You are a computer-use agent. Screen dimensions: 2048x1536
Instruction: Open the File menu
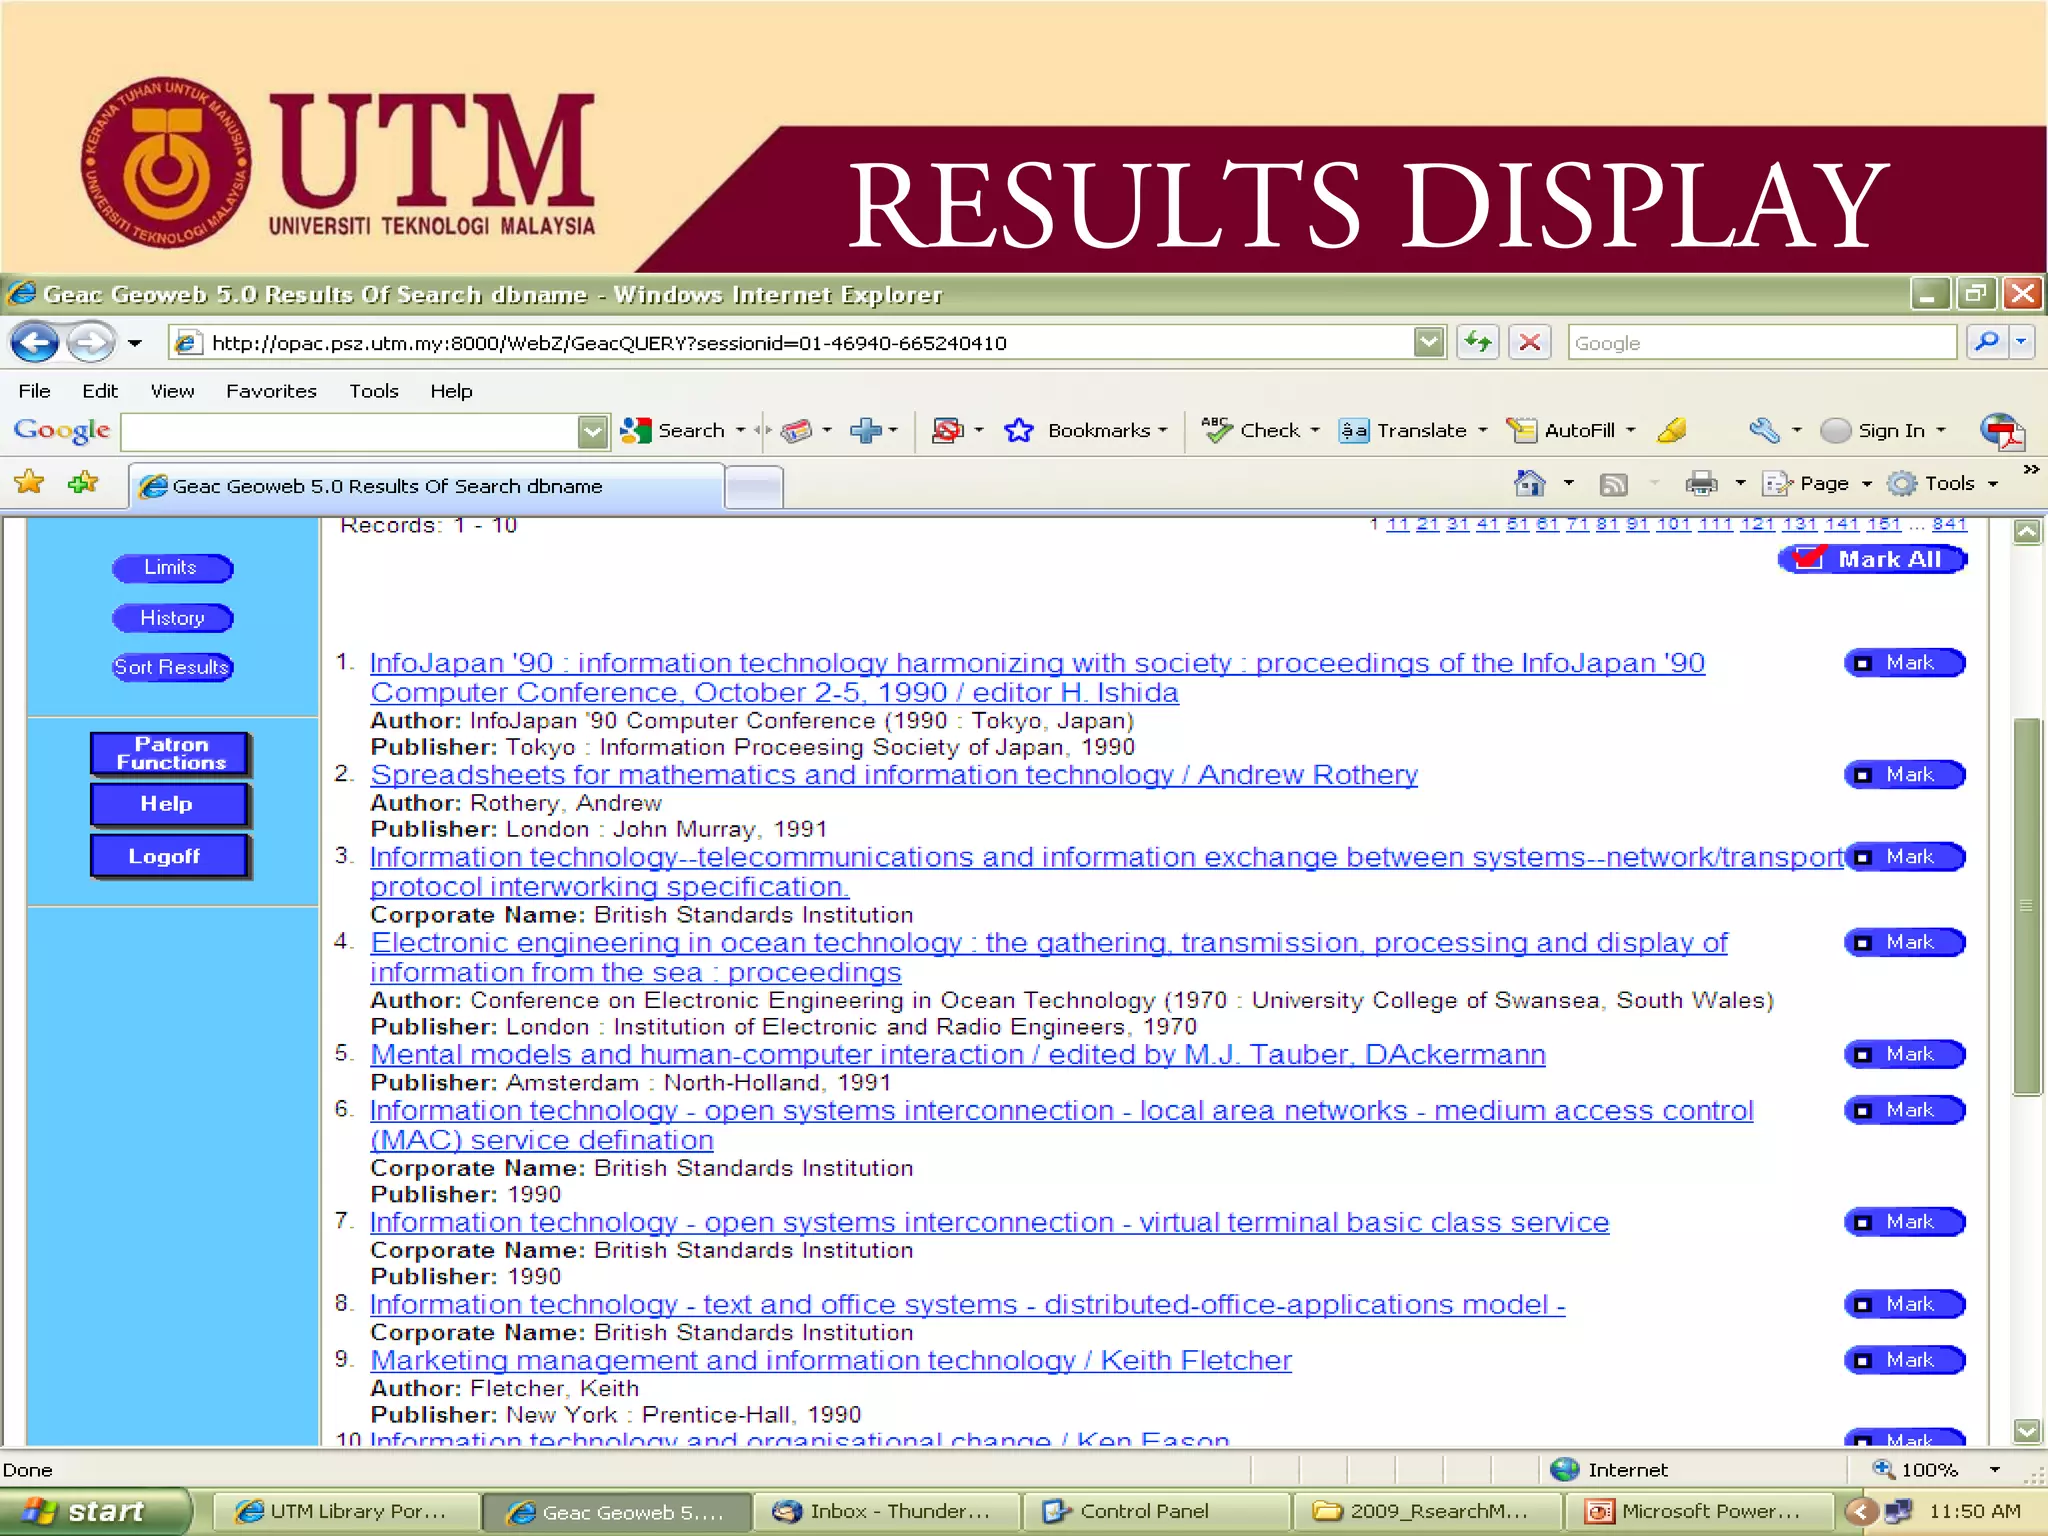click(34, 391)
